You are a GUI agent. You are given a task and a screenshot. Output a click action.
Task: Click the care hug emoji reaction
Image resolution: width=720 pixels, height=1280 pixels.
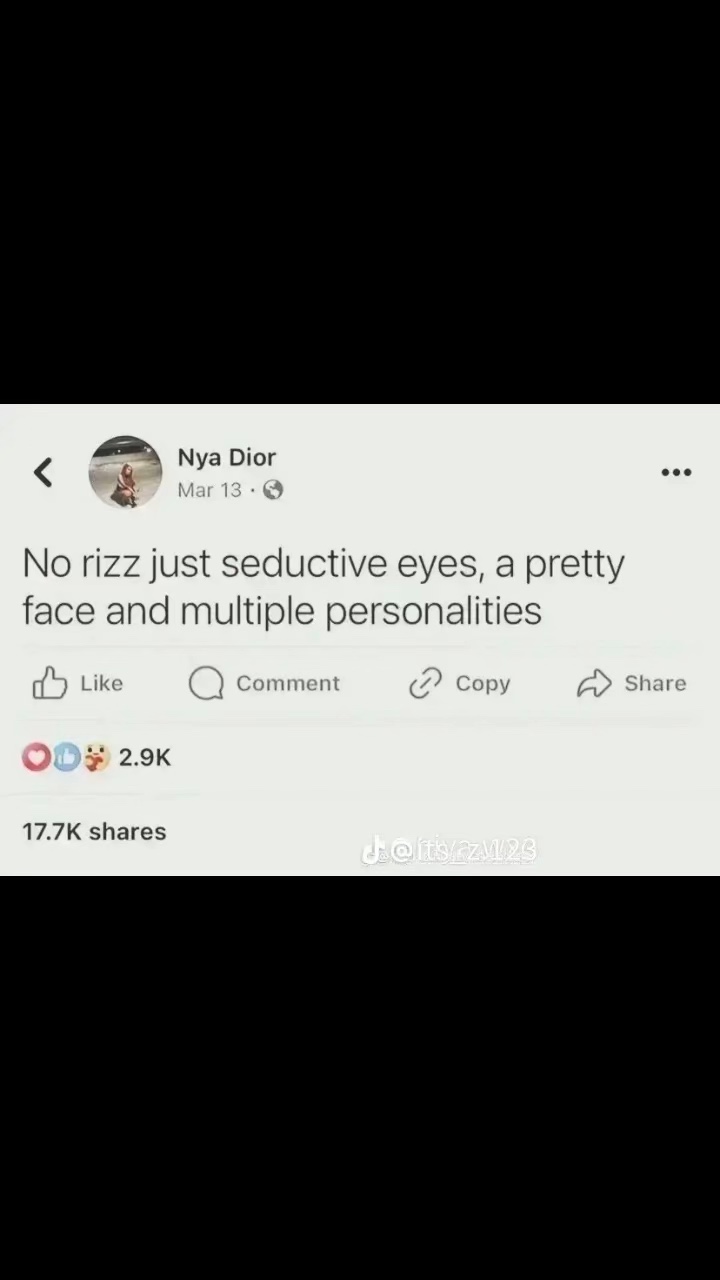coord(96,758)
